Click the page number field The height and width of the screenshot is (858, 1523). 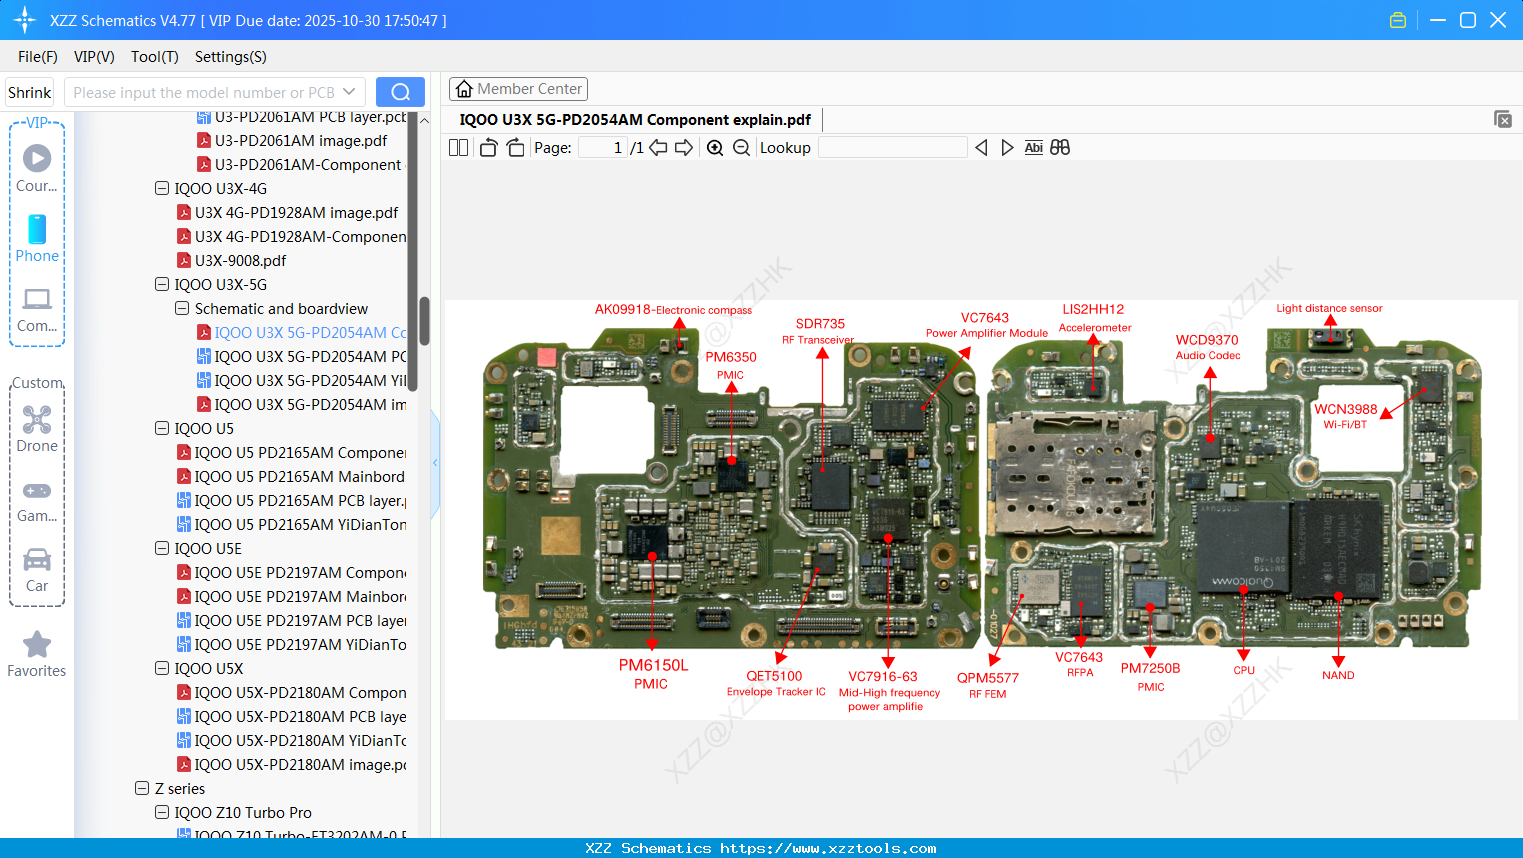click(603, 148)
